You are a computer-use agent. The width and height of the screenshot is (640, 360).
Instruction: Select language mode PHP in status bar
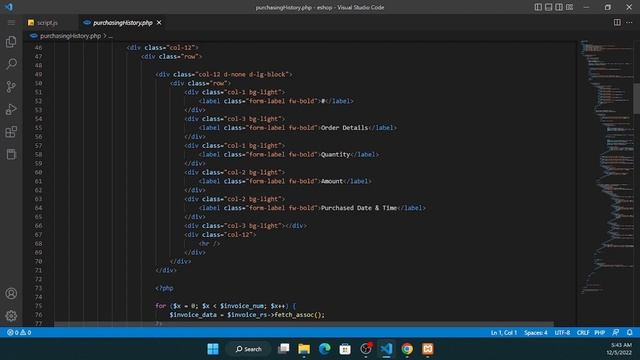[x=600, y=333]
